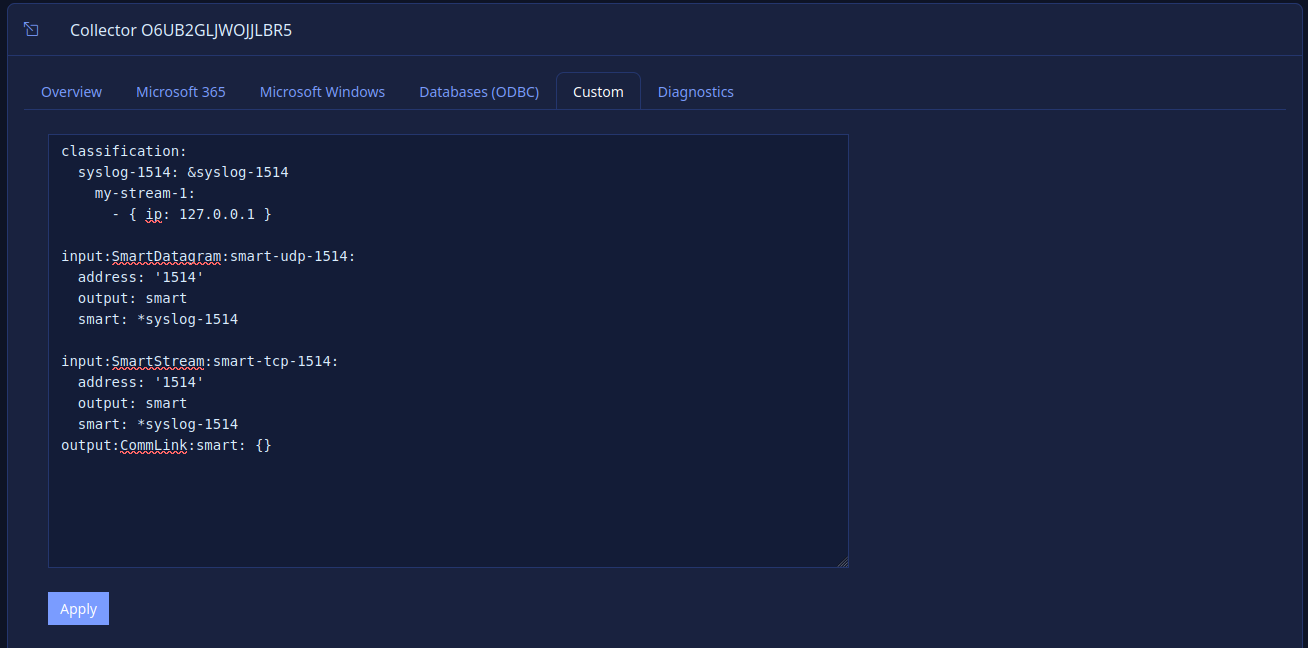Click the 'smart-tcp-1514' input name
The image size is (1308, 648).
271,361
